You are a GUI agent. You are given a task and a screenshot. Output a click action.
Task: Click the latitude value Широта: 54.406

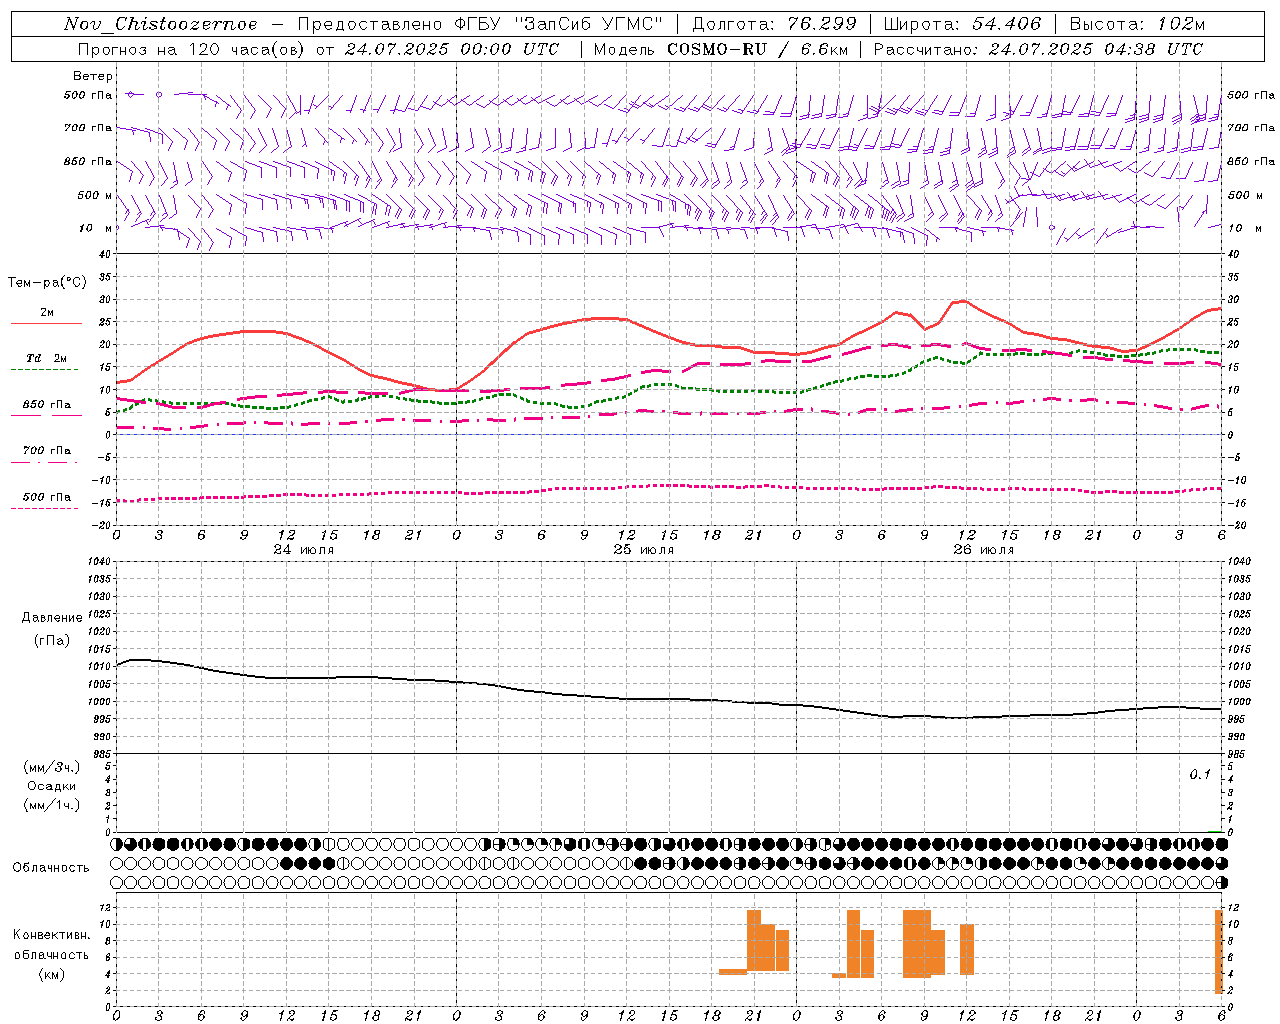[x=962, y=24]
